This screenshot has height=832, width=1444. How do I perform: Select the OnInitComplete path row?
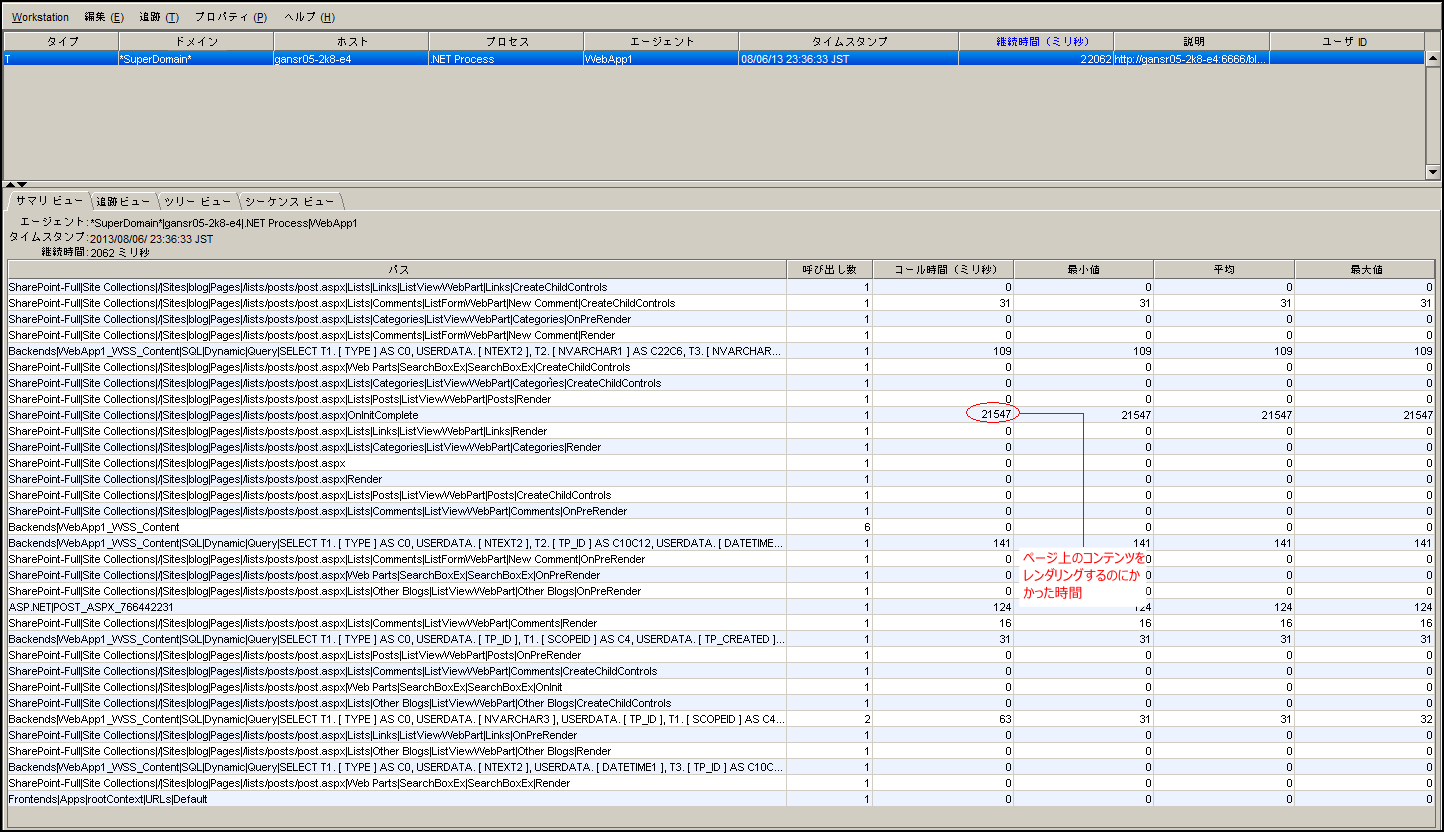[213, 415]
